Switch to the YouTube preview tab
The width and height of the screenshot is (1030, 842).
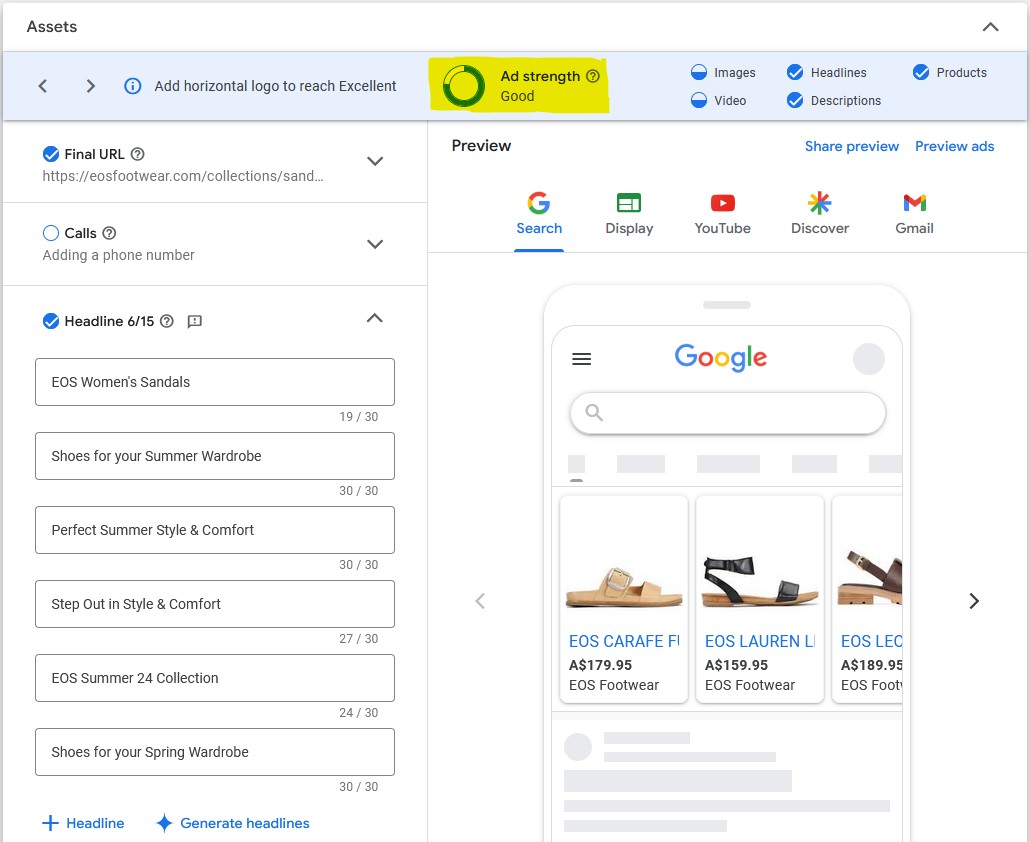click(x=723, y=214)
